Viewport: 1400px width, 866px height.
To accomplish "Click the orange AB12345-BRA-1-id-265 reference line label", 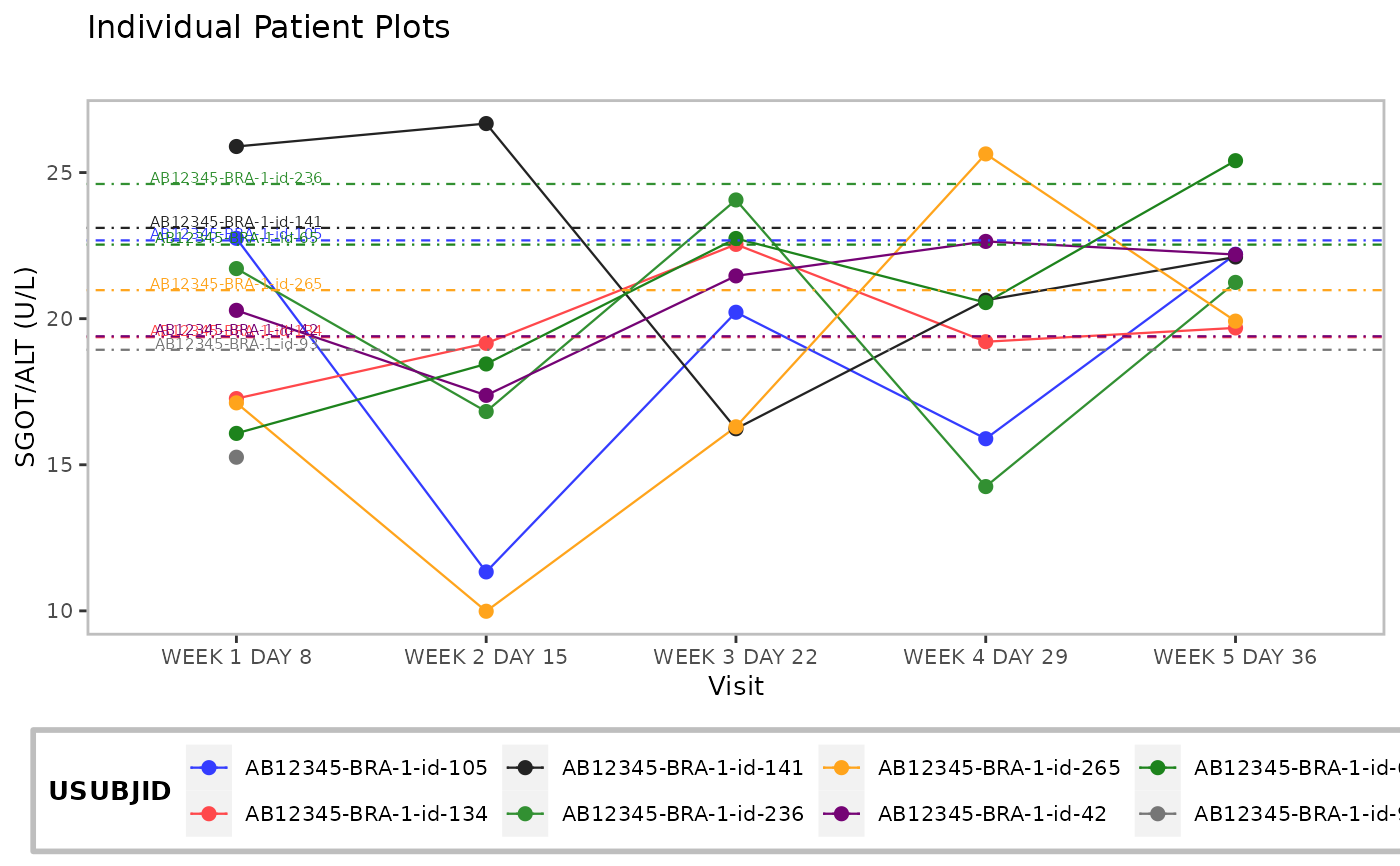I will pos(236,284).
